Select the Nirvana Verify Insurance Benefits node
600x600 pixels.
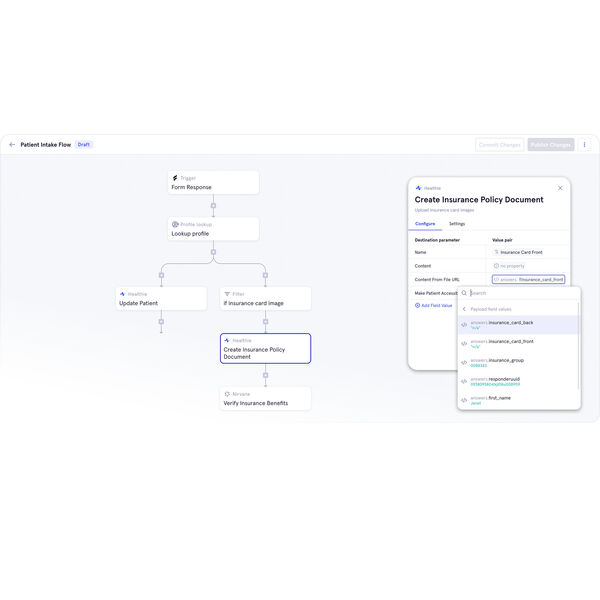(265, 398)
